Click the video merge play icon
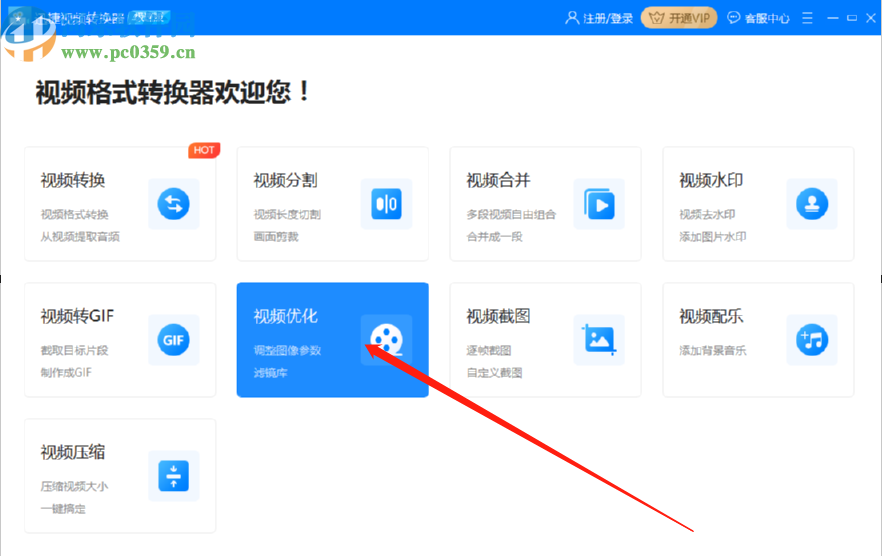The height and width of the screenshot is (556, 882). coord(599,204)
